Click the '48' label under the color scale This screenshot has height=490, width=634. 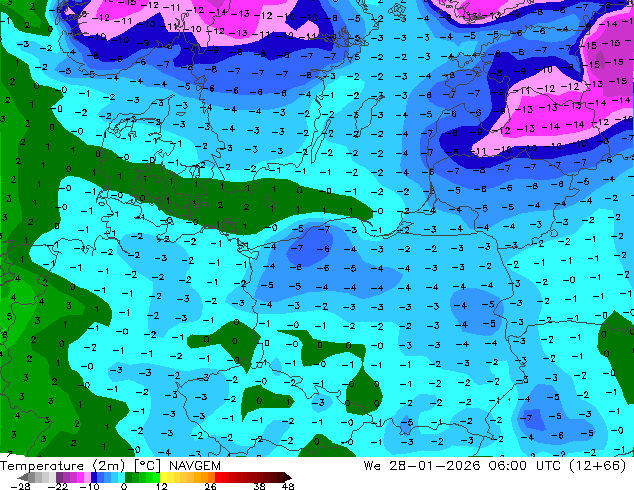(288, 486)
